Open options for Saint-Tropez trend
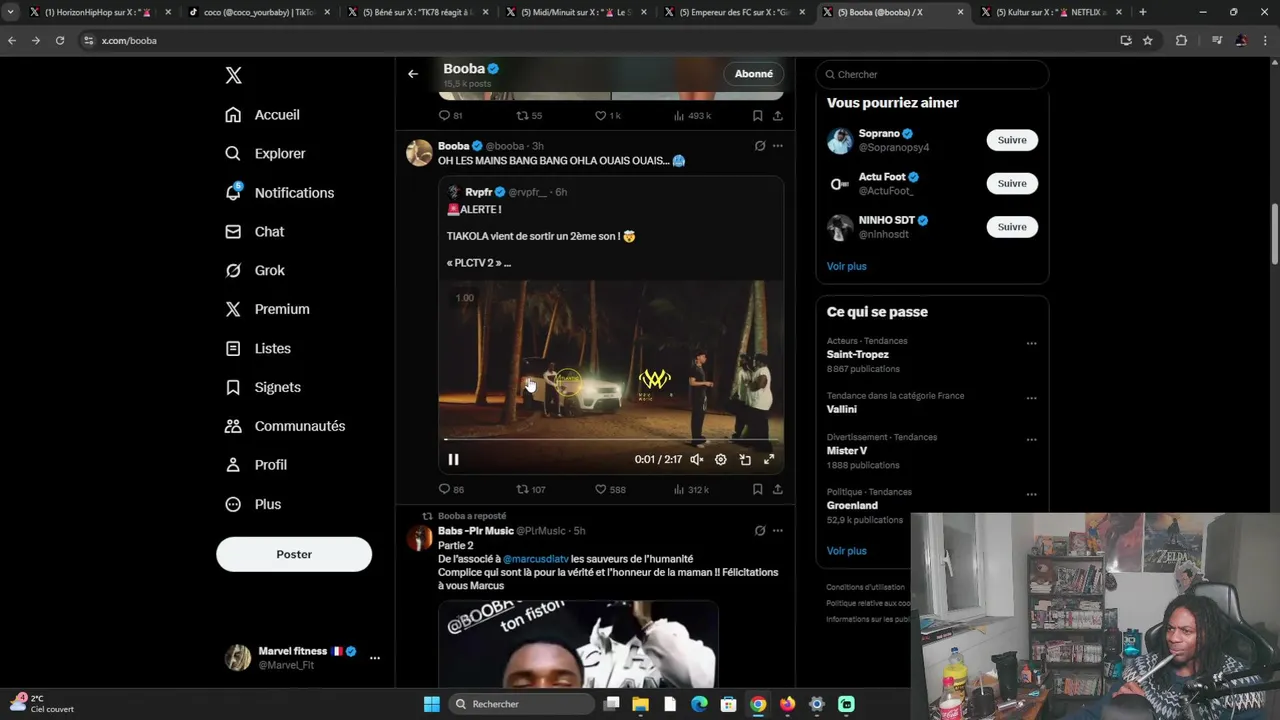The width and height of the screenshot is (1280, 720). click(1031, 344)
